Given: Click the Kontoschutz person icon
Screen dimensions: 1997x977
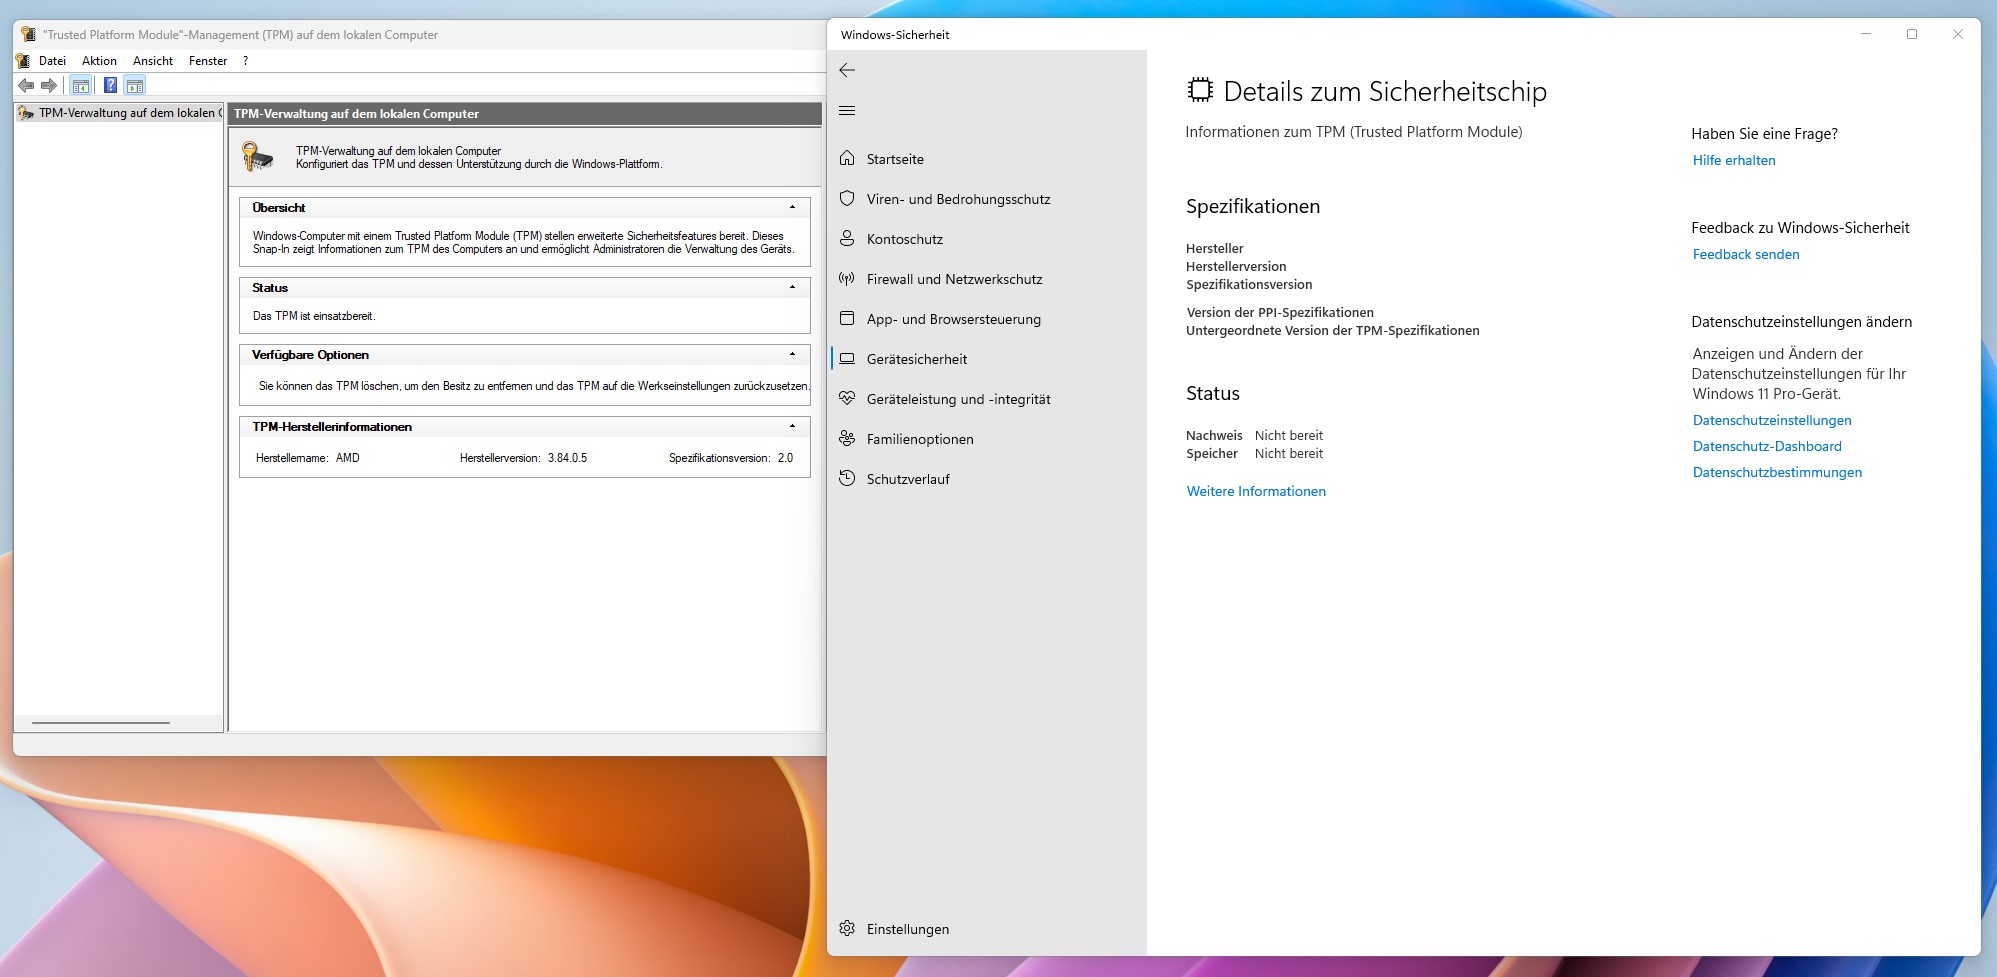Looking at the screenshot, I should (x=847, y=238).
